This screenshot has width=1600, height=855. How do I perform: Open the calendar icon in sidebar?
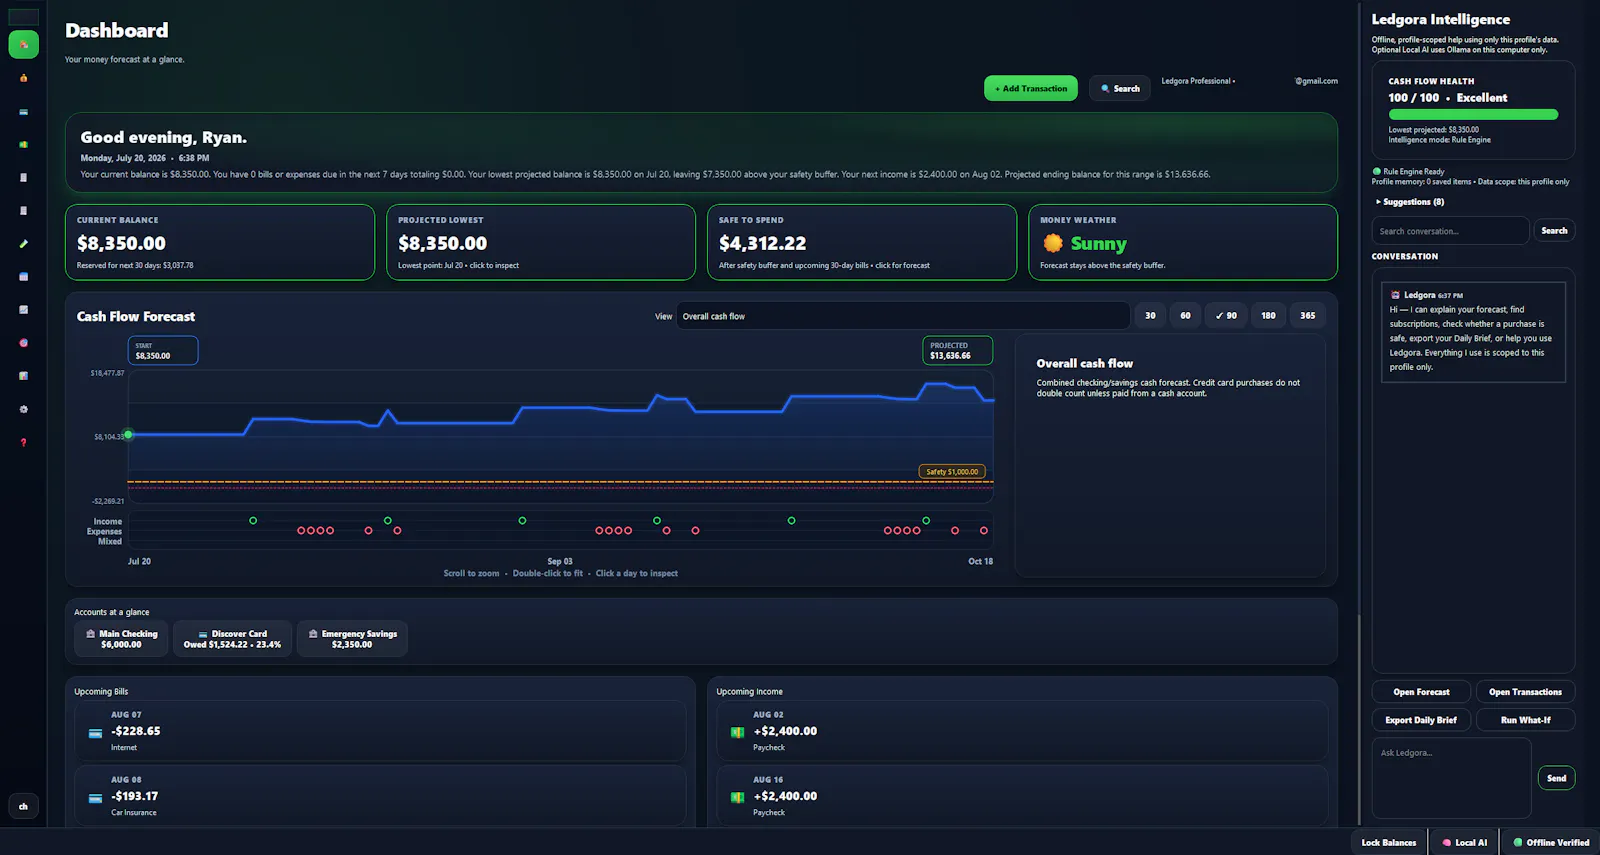coord(23,277)
